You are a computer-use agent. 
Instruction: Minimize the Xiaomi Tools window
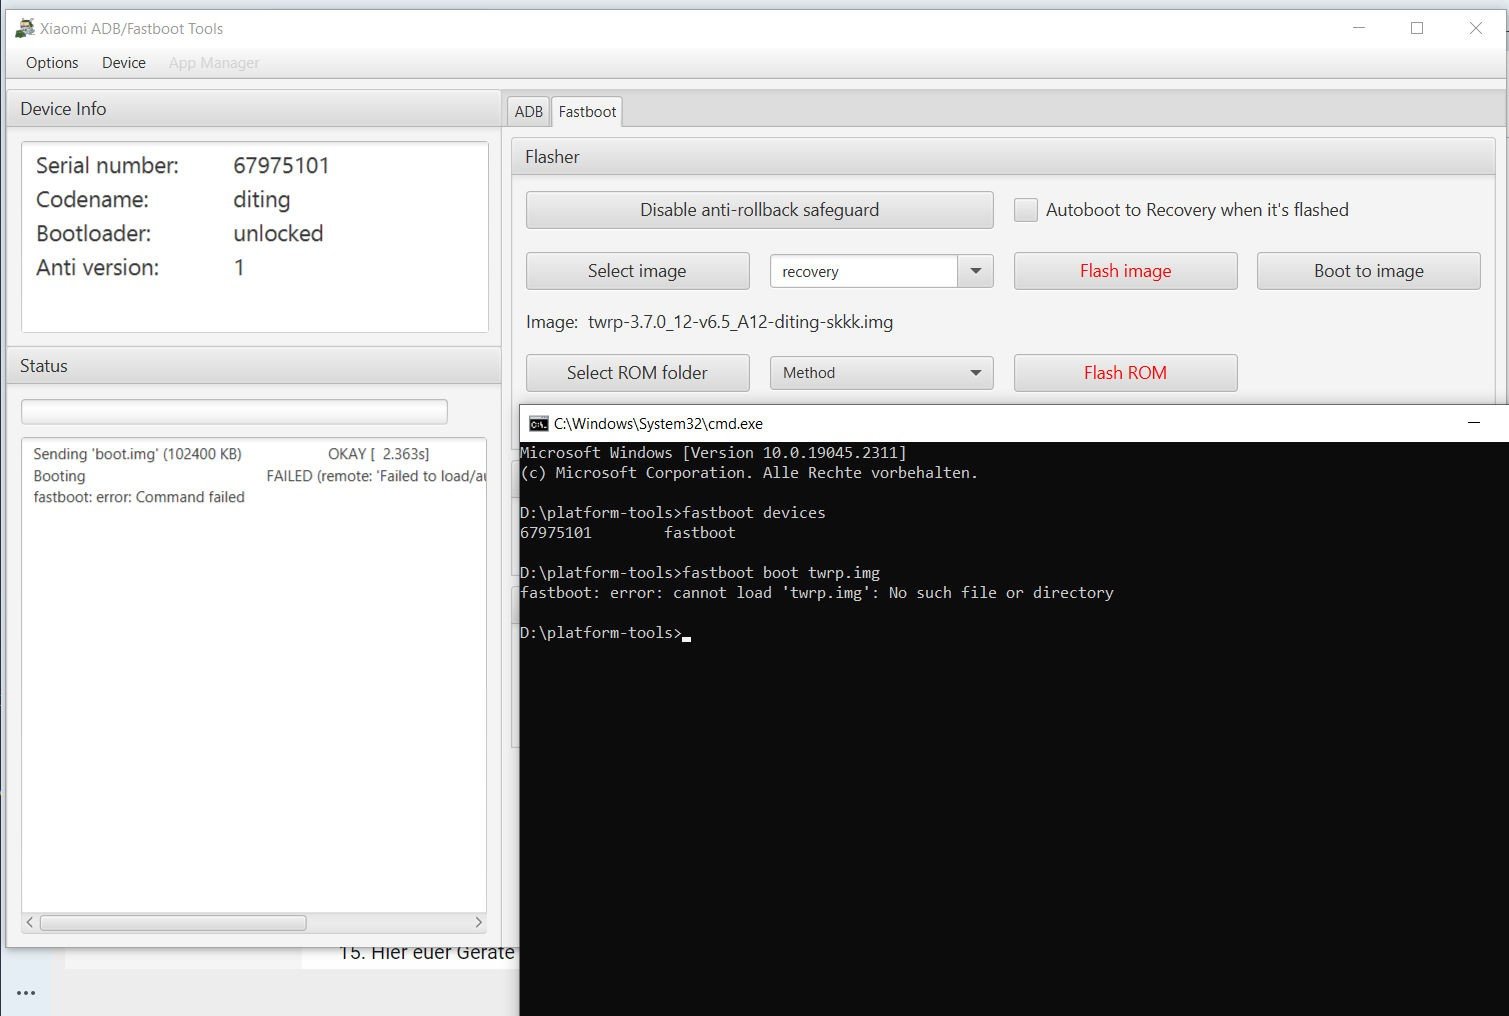click(x=1358, y=28)
